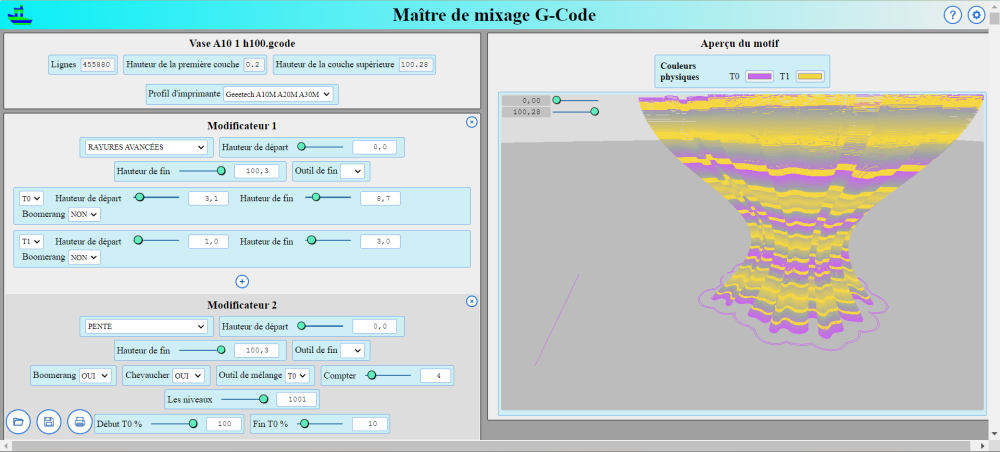Screen dimensions: 1000x452
Task: Open the settings gear icon
Action: click(x=976, y=15)
